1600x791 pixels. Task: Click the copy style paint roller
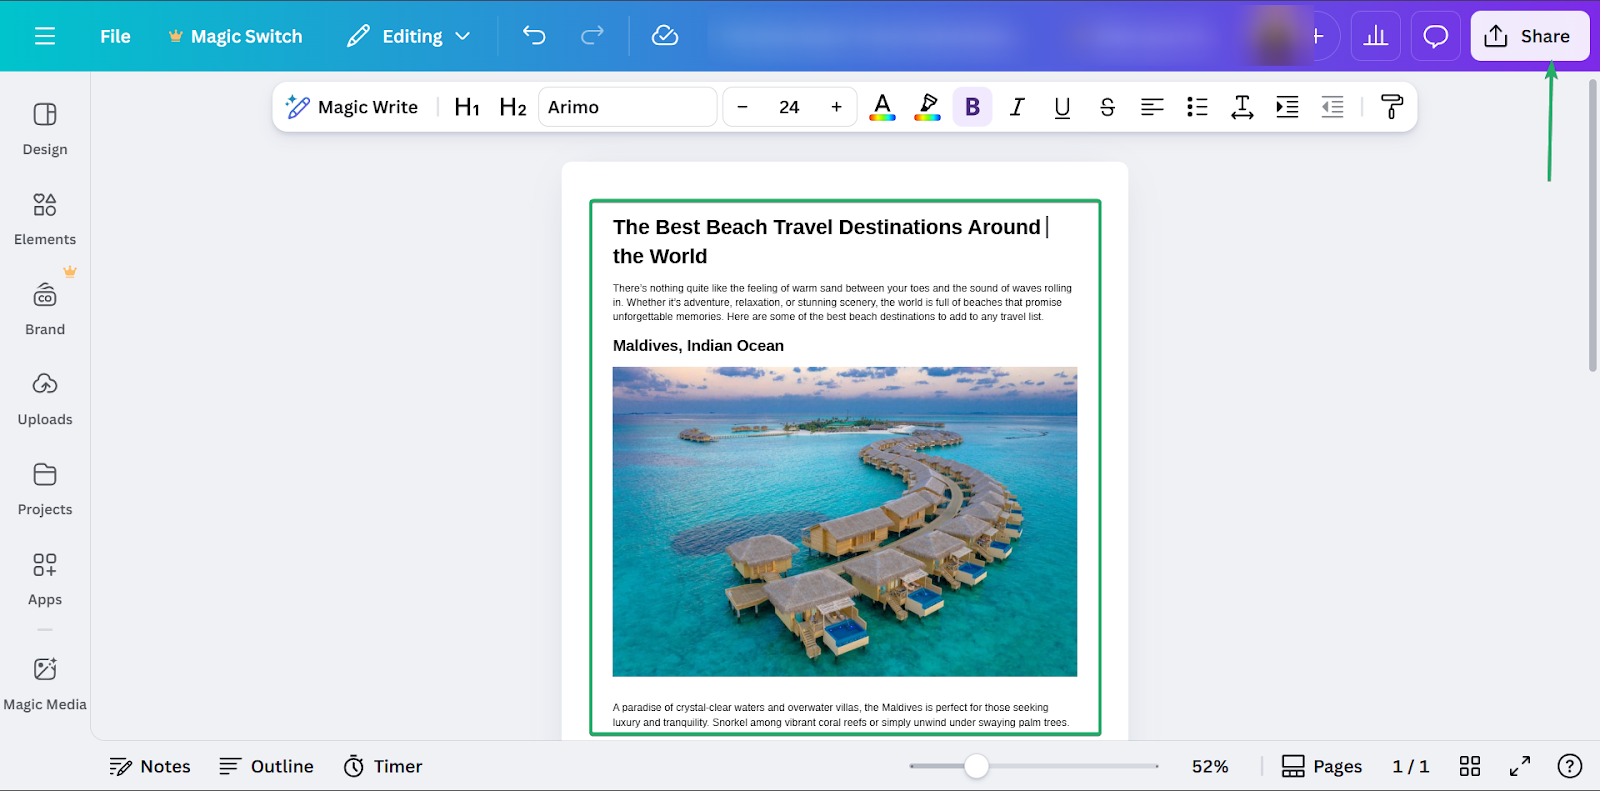click(x=1391, y=107)
